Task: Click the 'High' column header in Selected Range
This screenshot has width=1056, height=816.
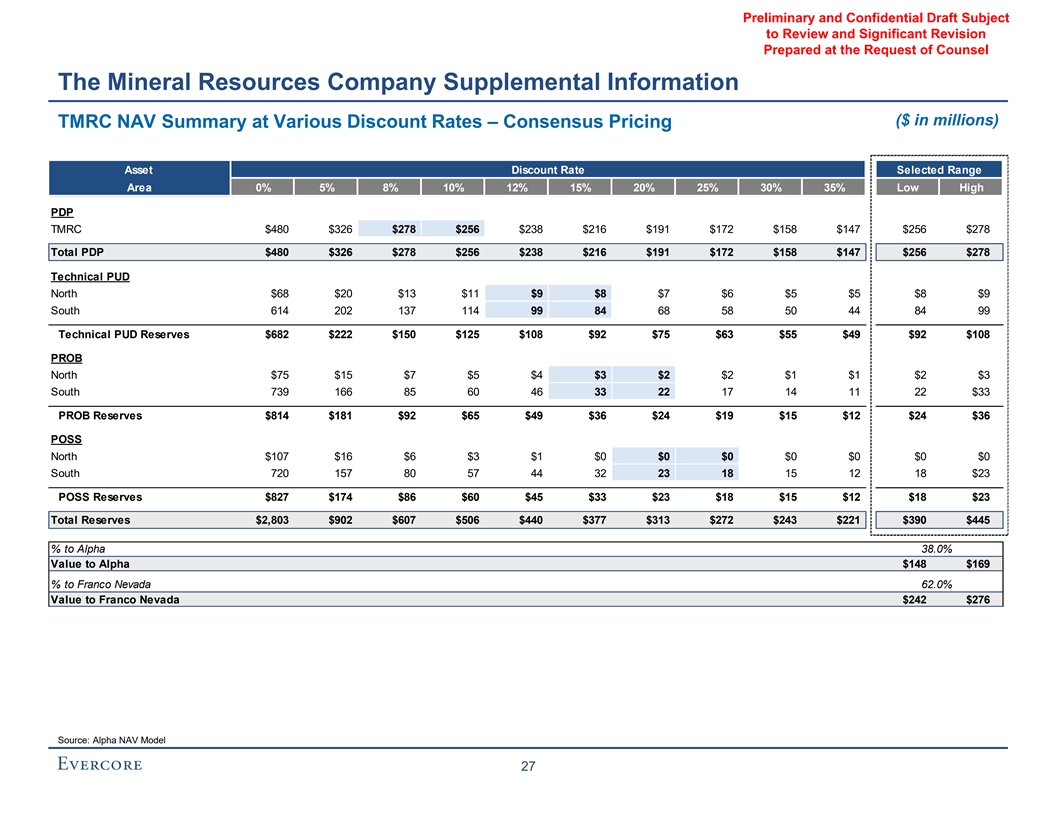Action: 971,187
